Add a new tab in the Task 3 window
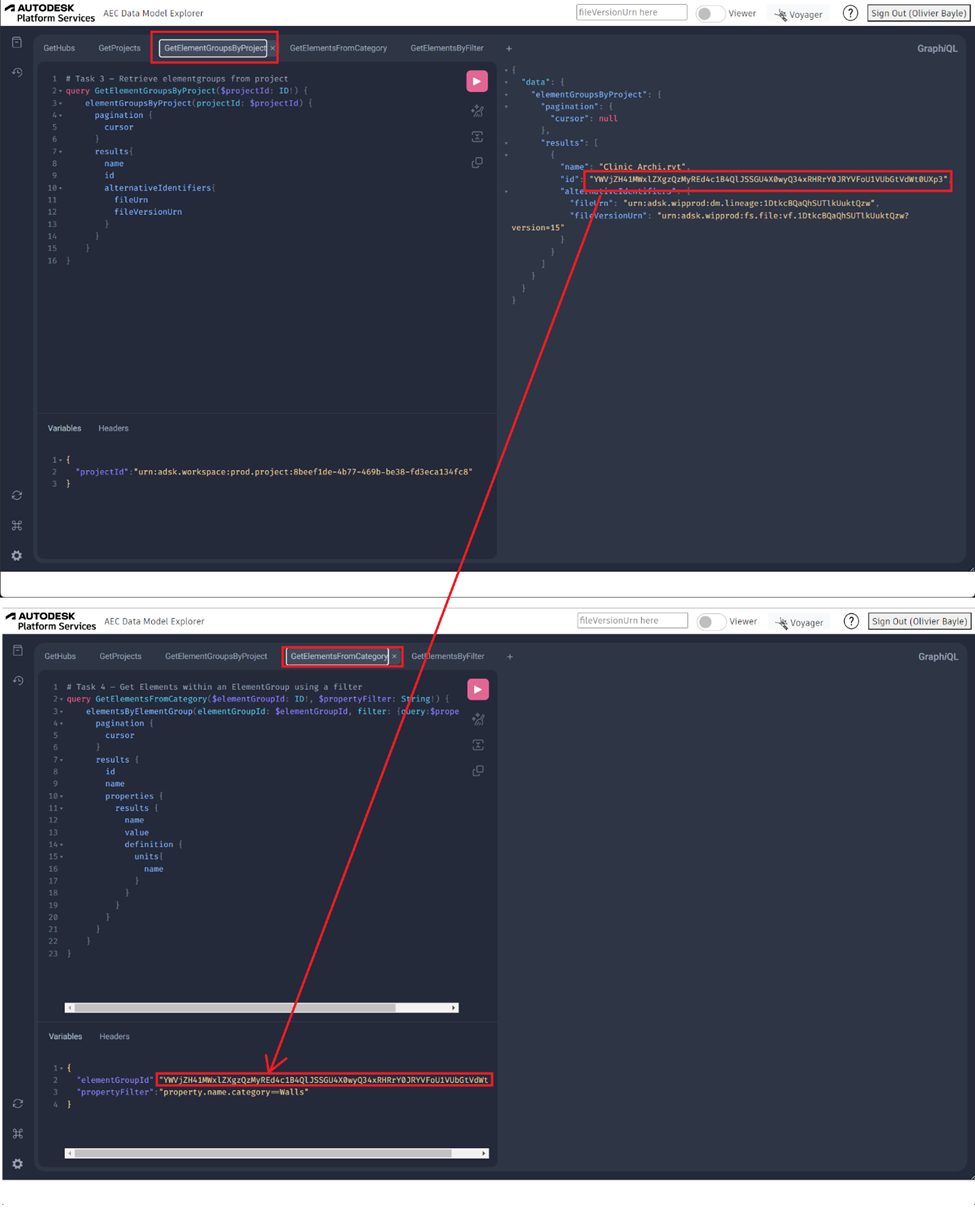 [x=508, y=48]
